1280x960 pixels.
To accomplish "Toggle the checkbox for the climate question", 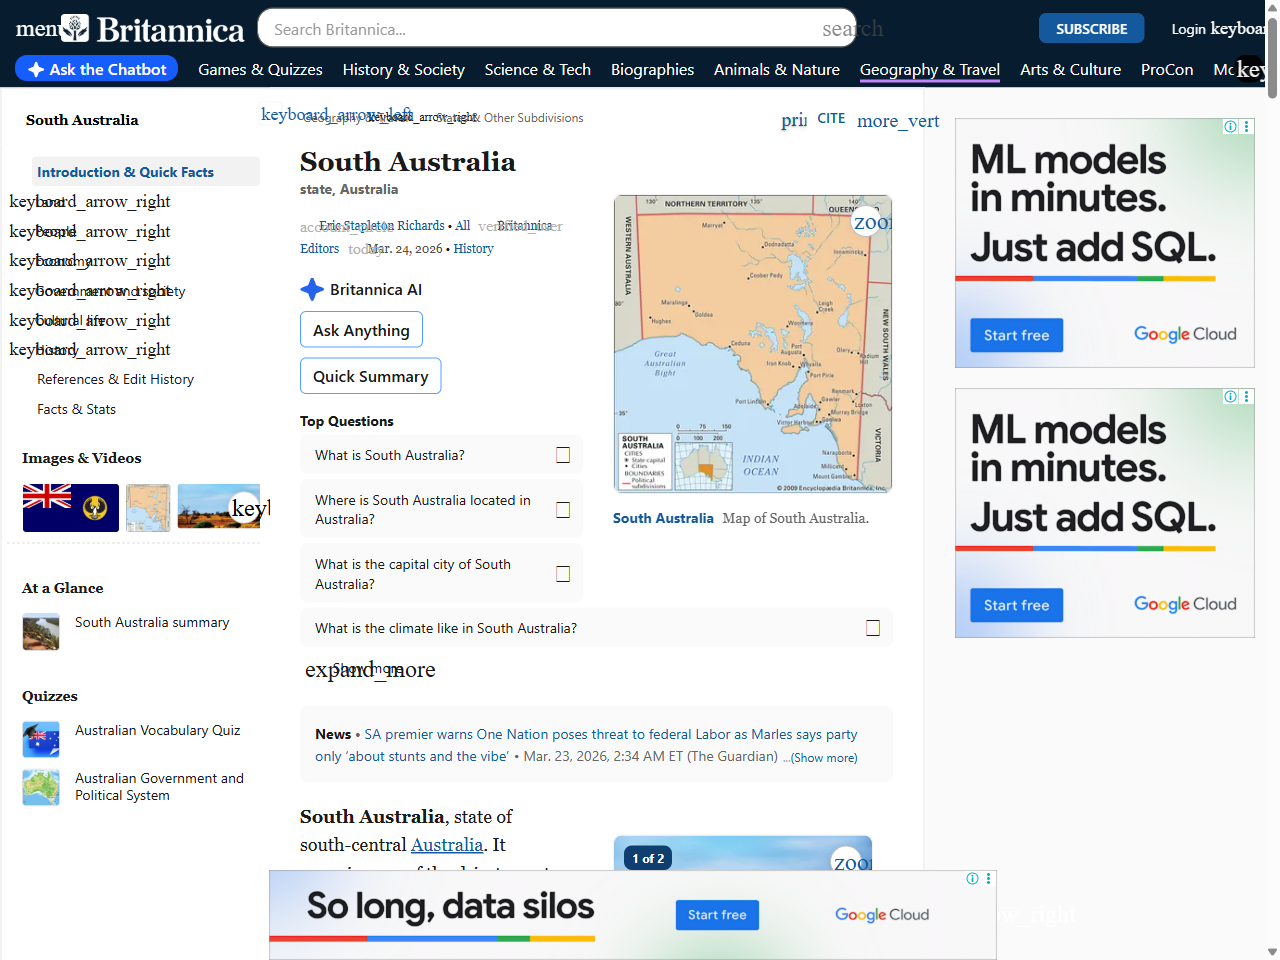I will click(873, 627).
